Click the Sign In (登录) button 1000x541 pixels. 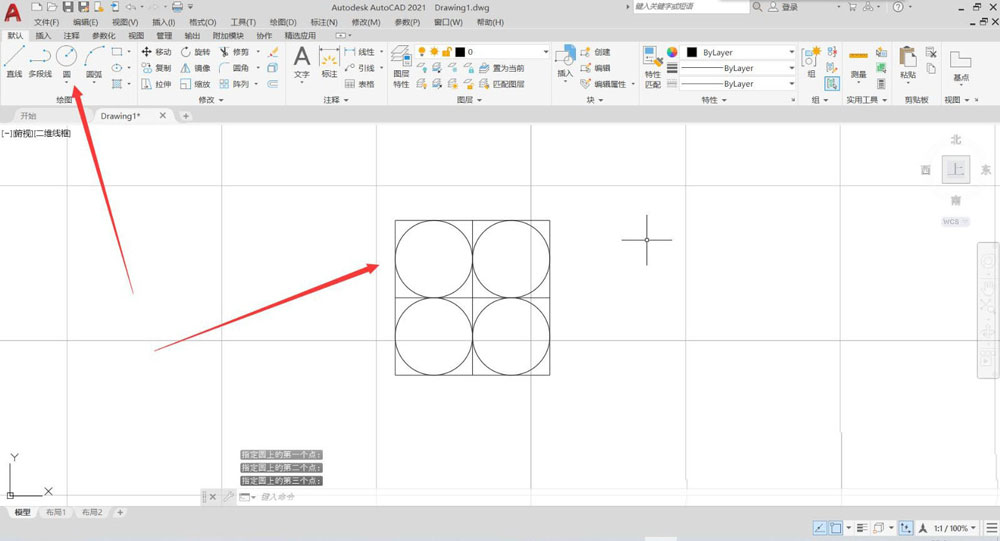click(x=783, y=7)
